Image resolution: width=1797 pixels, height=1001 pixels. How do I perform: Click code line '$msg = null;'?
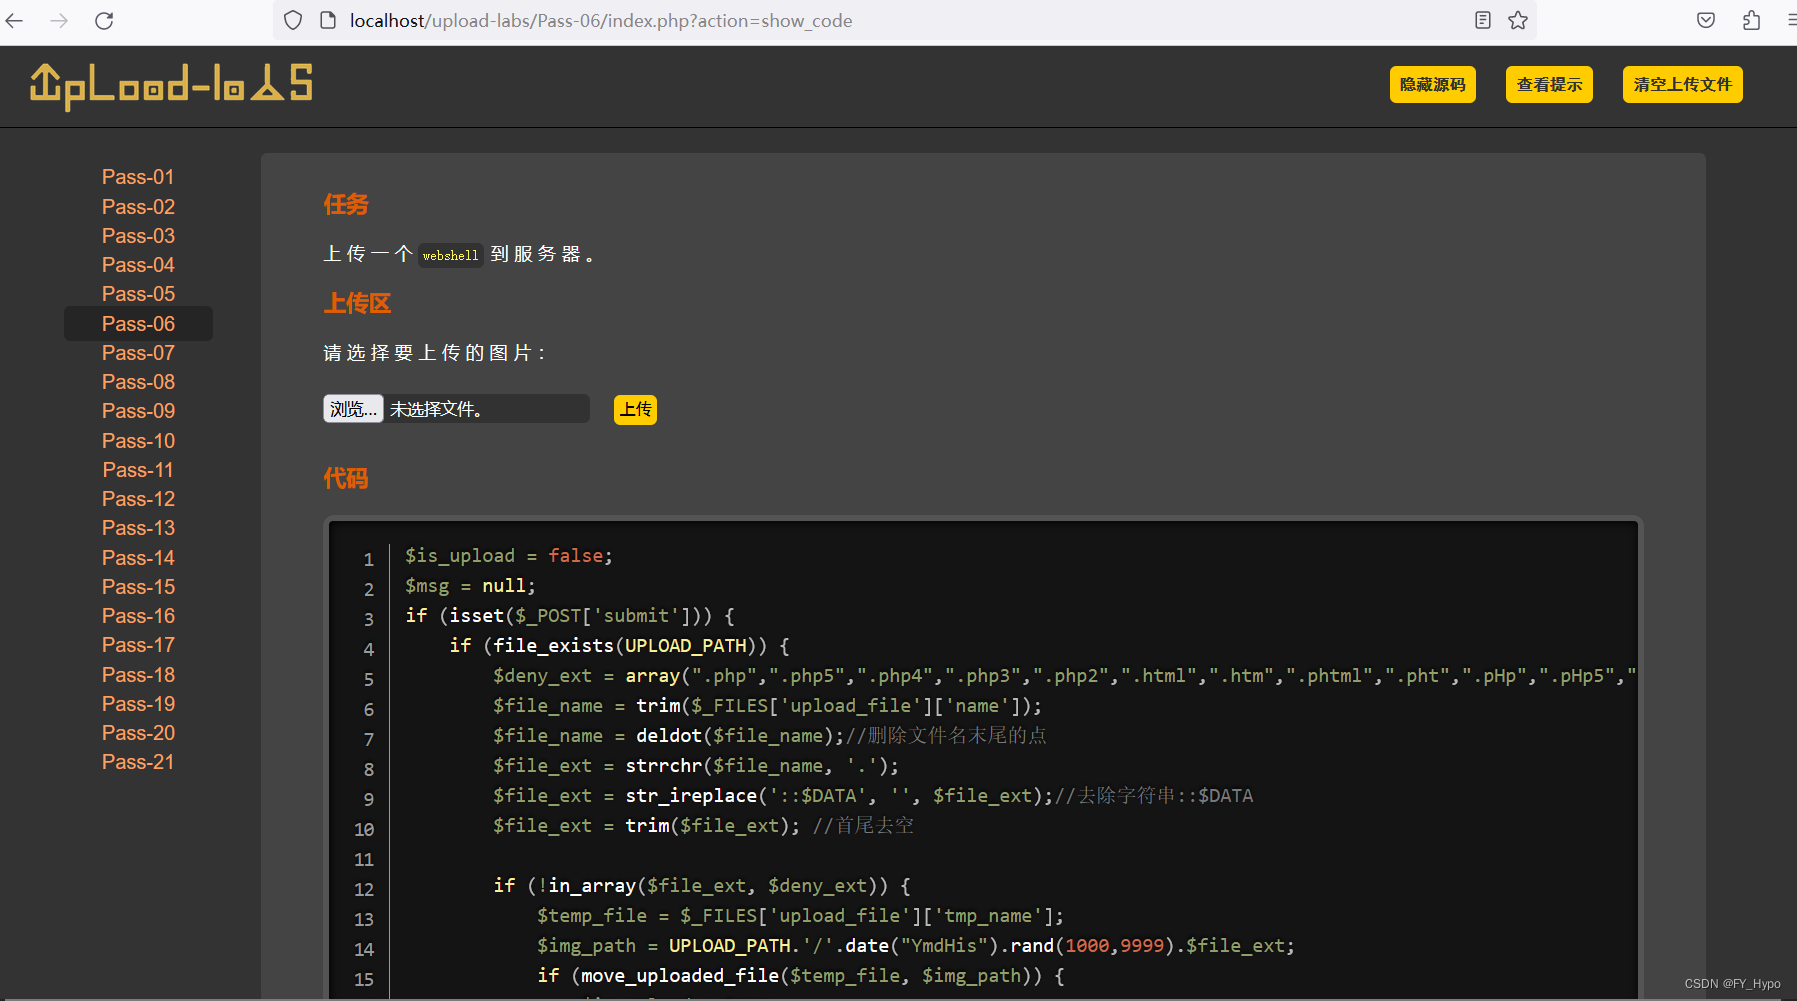pos(470,586)
